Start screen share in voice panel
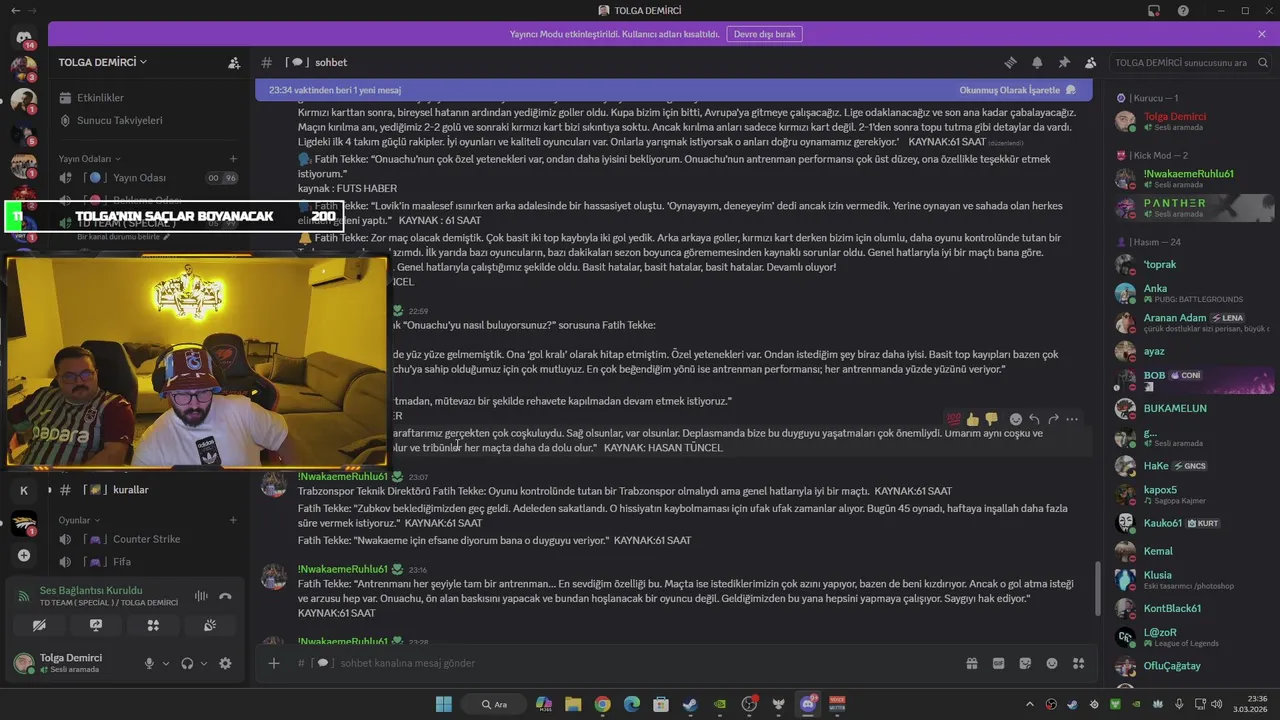This screenshot has height=720, width=1280. pyautogui.click(x=96, y=625)
